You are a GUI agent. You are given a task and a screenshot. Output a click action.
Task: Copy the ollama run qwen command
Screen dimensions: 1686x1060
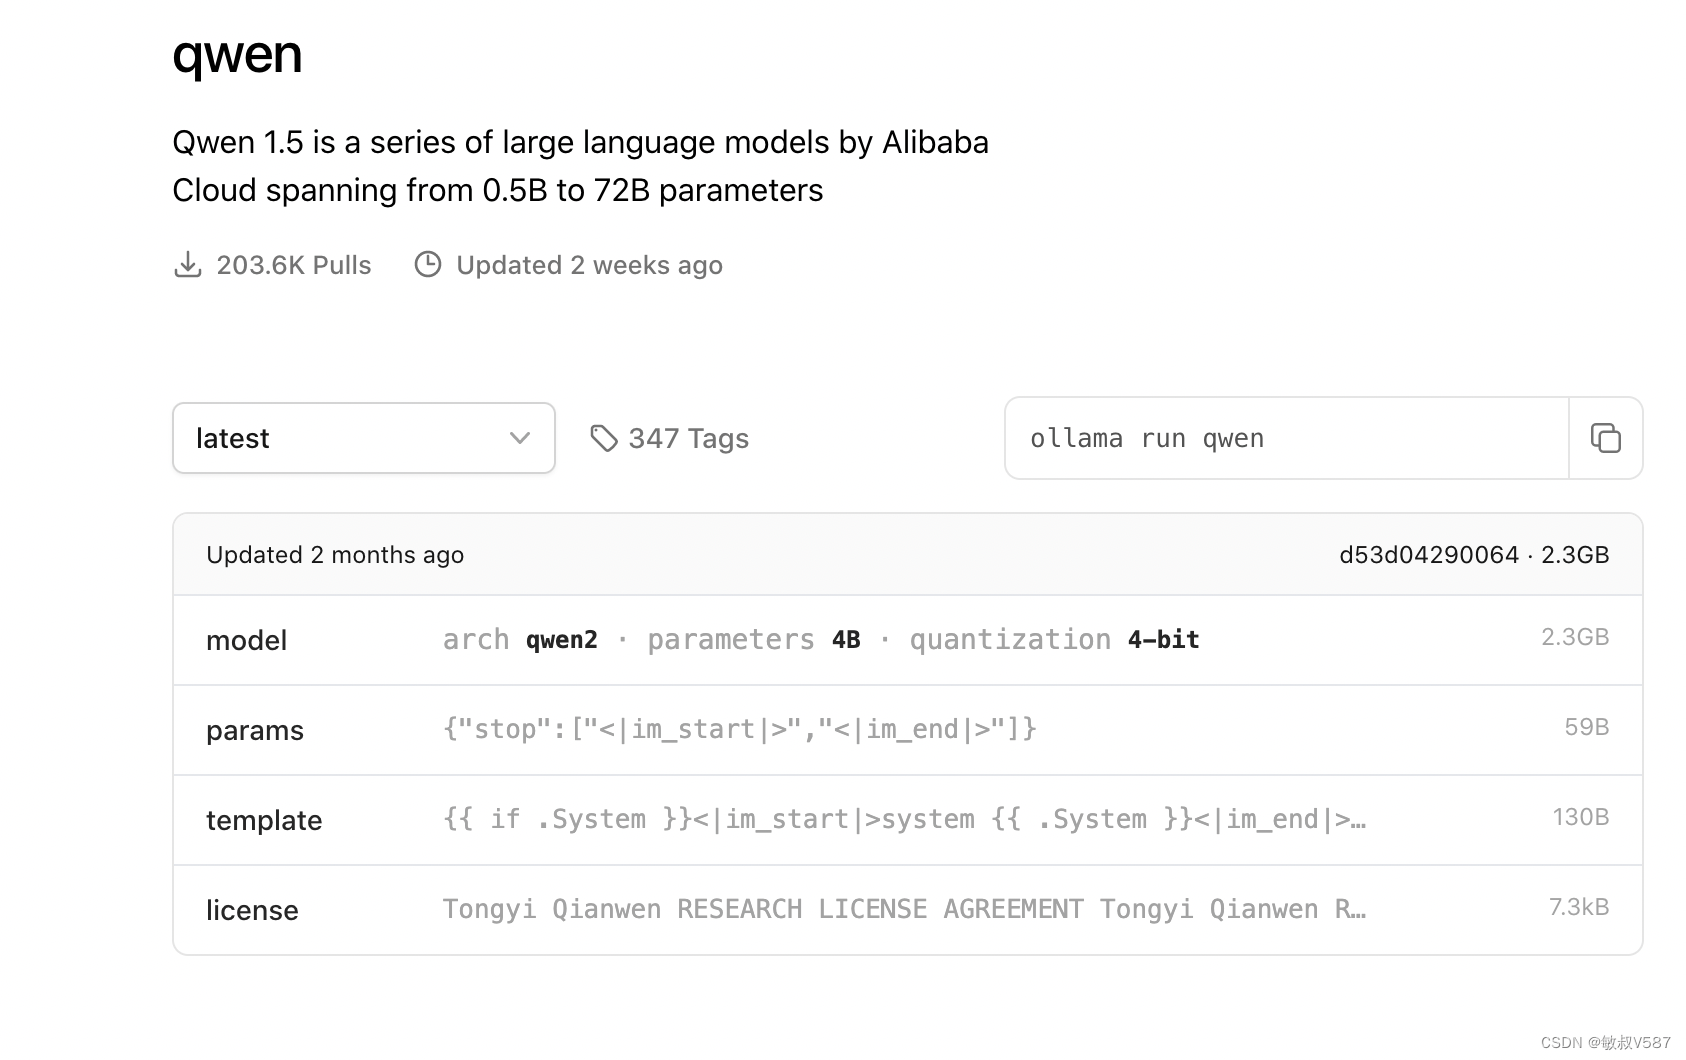tap(1605, 438)
